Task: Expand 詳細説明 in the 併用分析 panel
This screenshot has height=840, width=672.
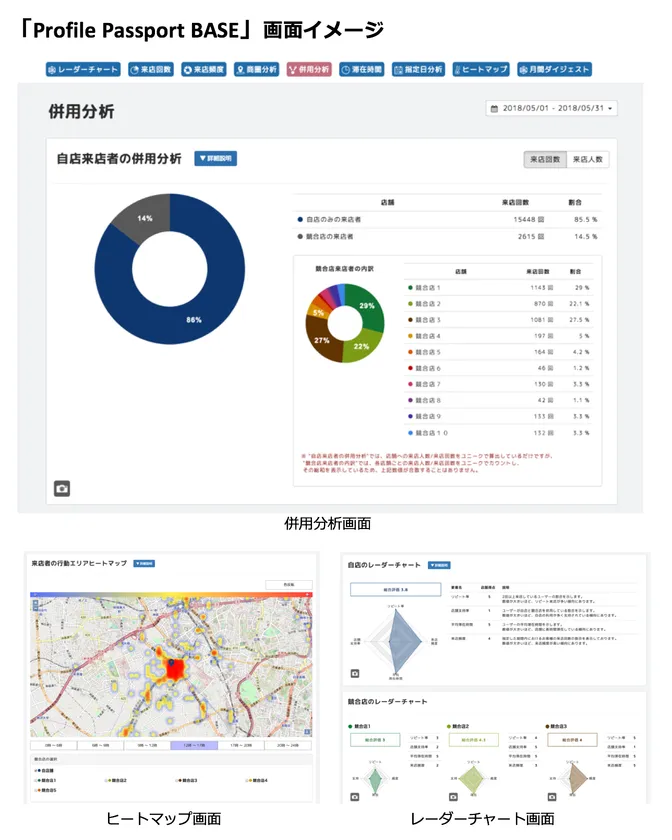Action: pos(215,158)
